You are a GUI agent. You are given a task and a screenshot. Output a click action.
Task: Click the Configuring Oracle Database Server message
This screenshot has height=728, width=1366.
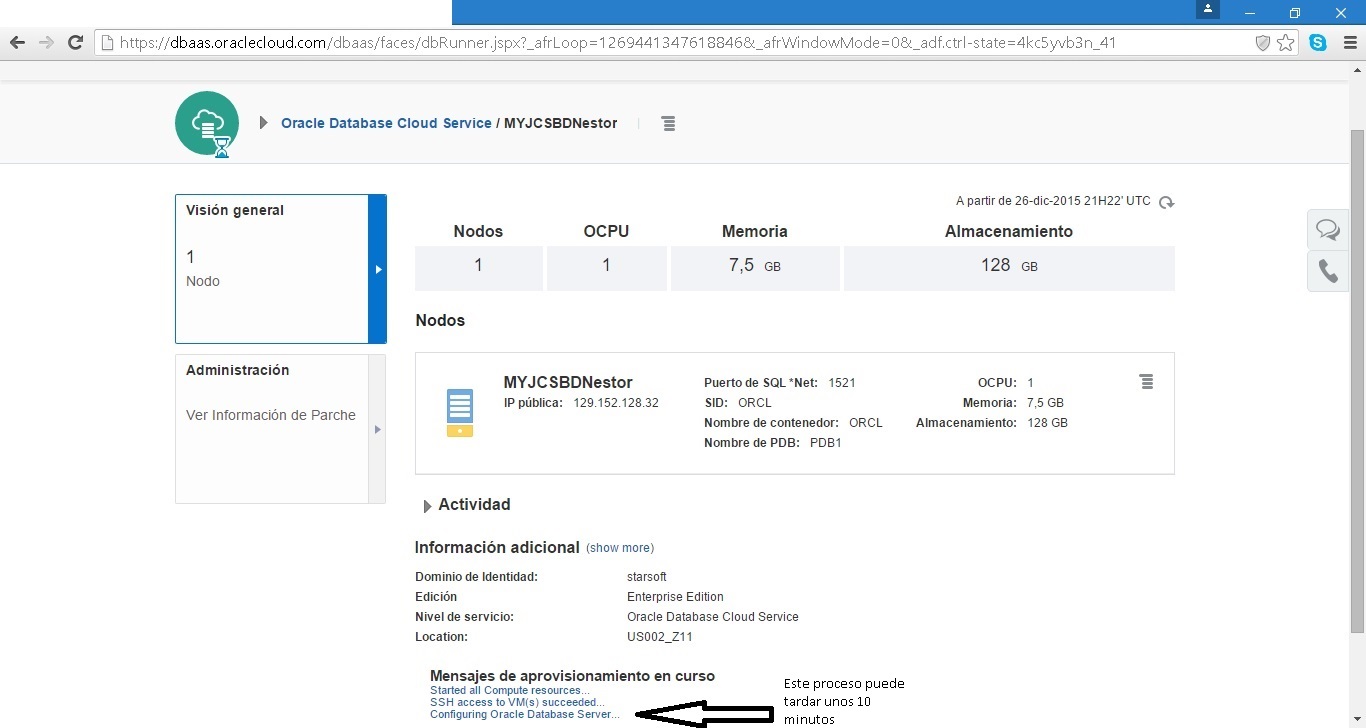coord(524,714)
